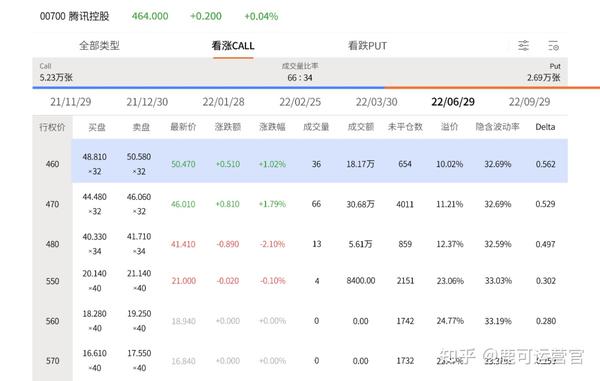
Task: Click the Put volume 2.69万张
Action: 544,78
